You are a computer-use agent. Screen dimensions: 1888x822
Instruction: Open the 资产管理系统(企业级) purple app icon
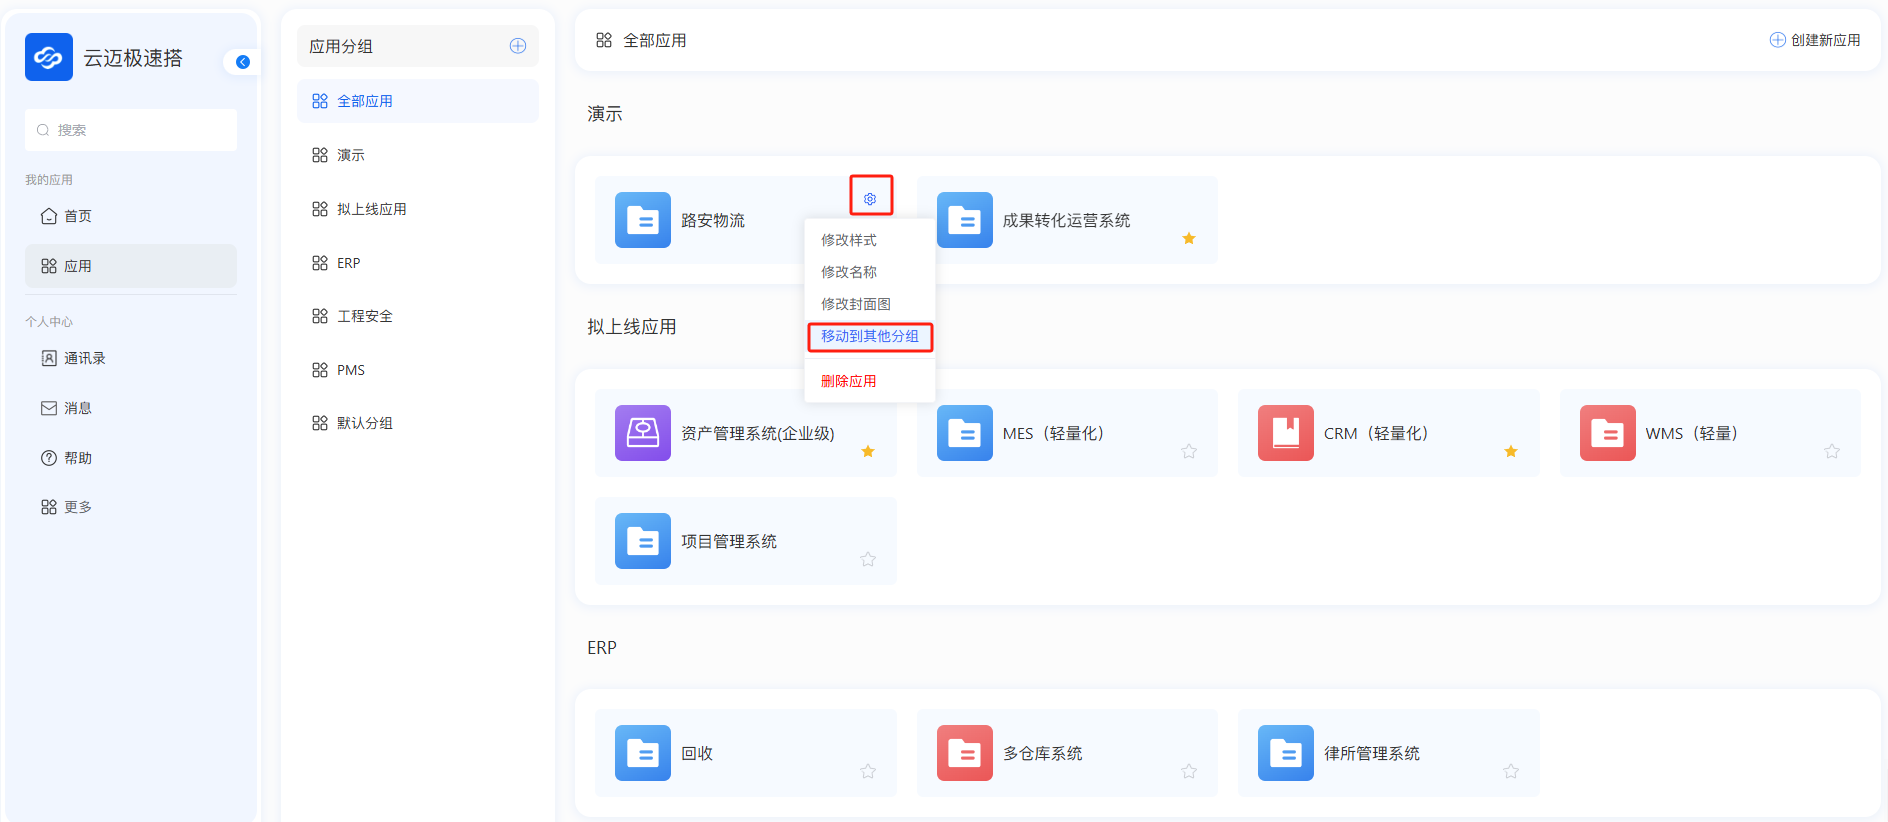click(x=642, y=433)
